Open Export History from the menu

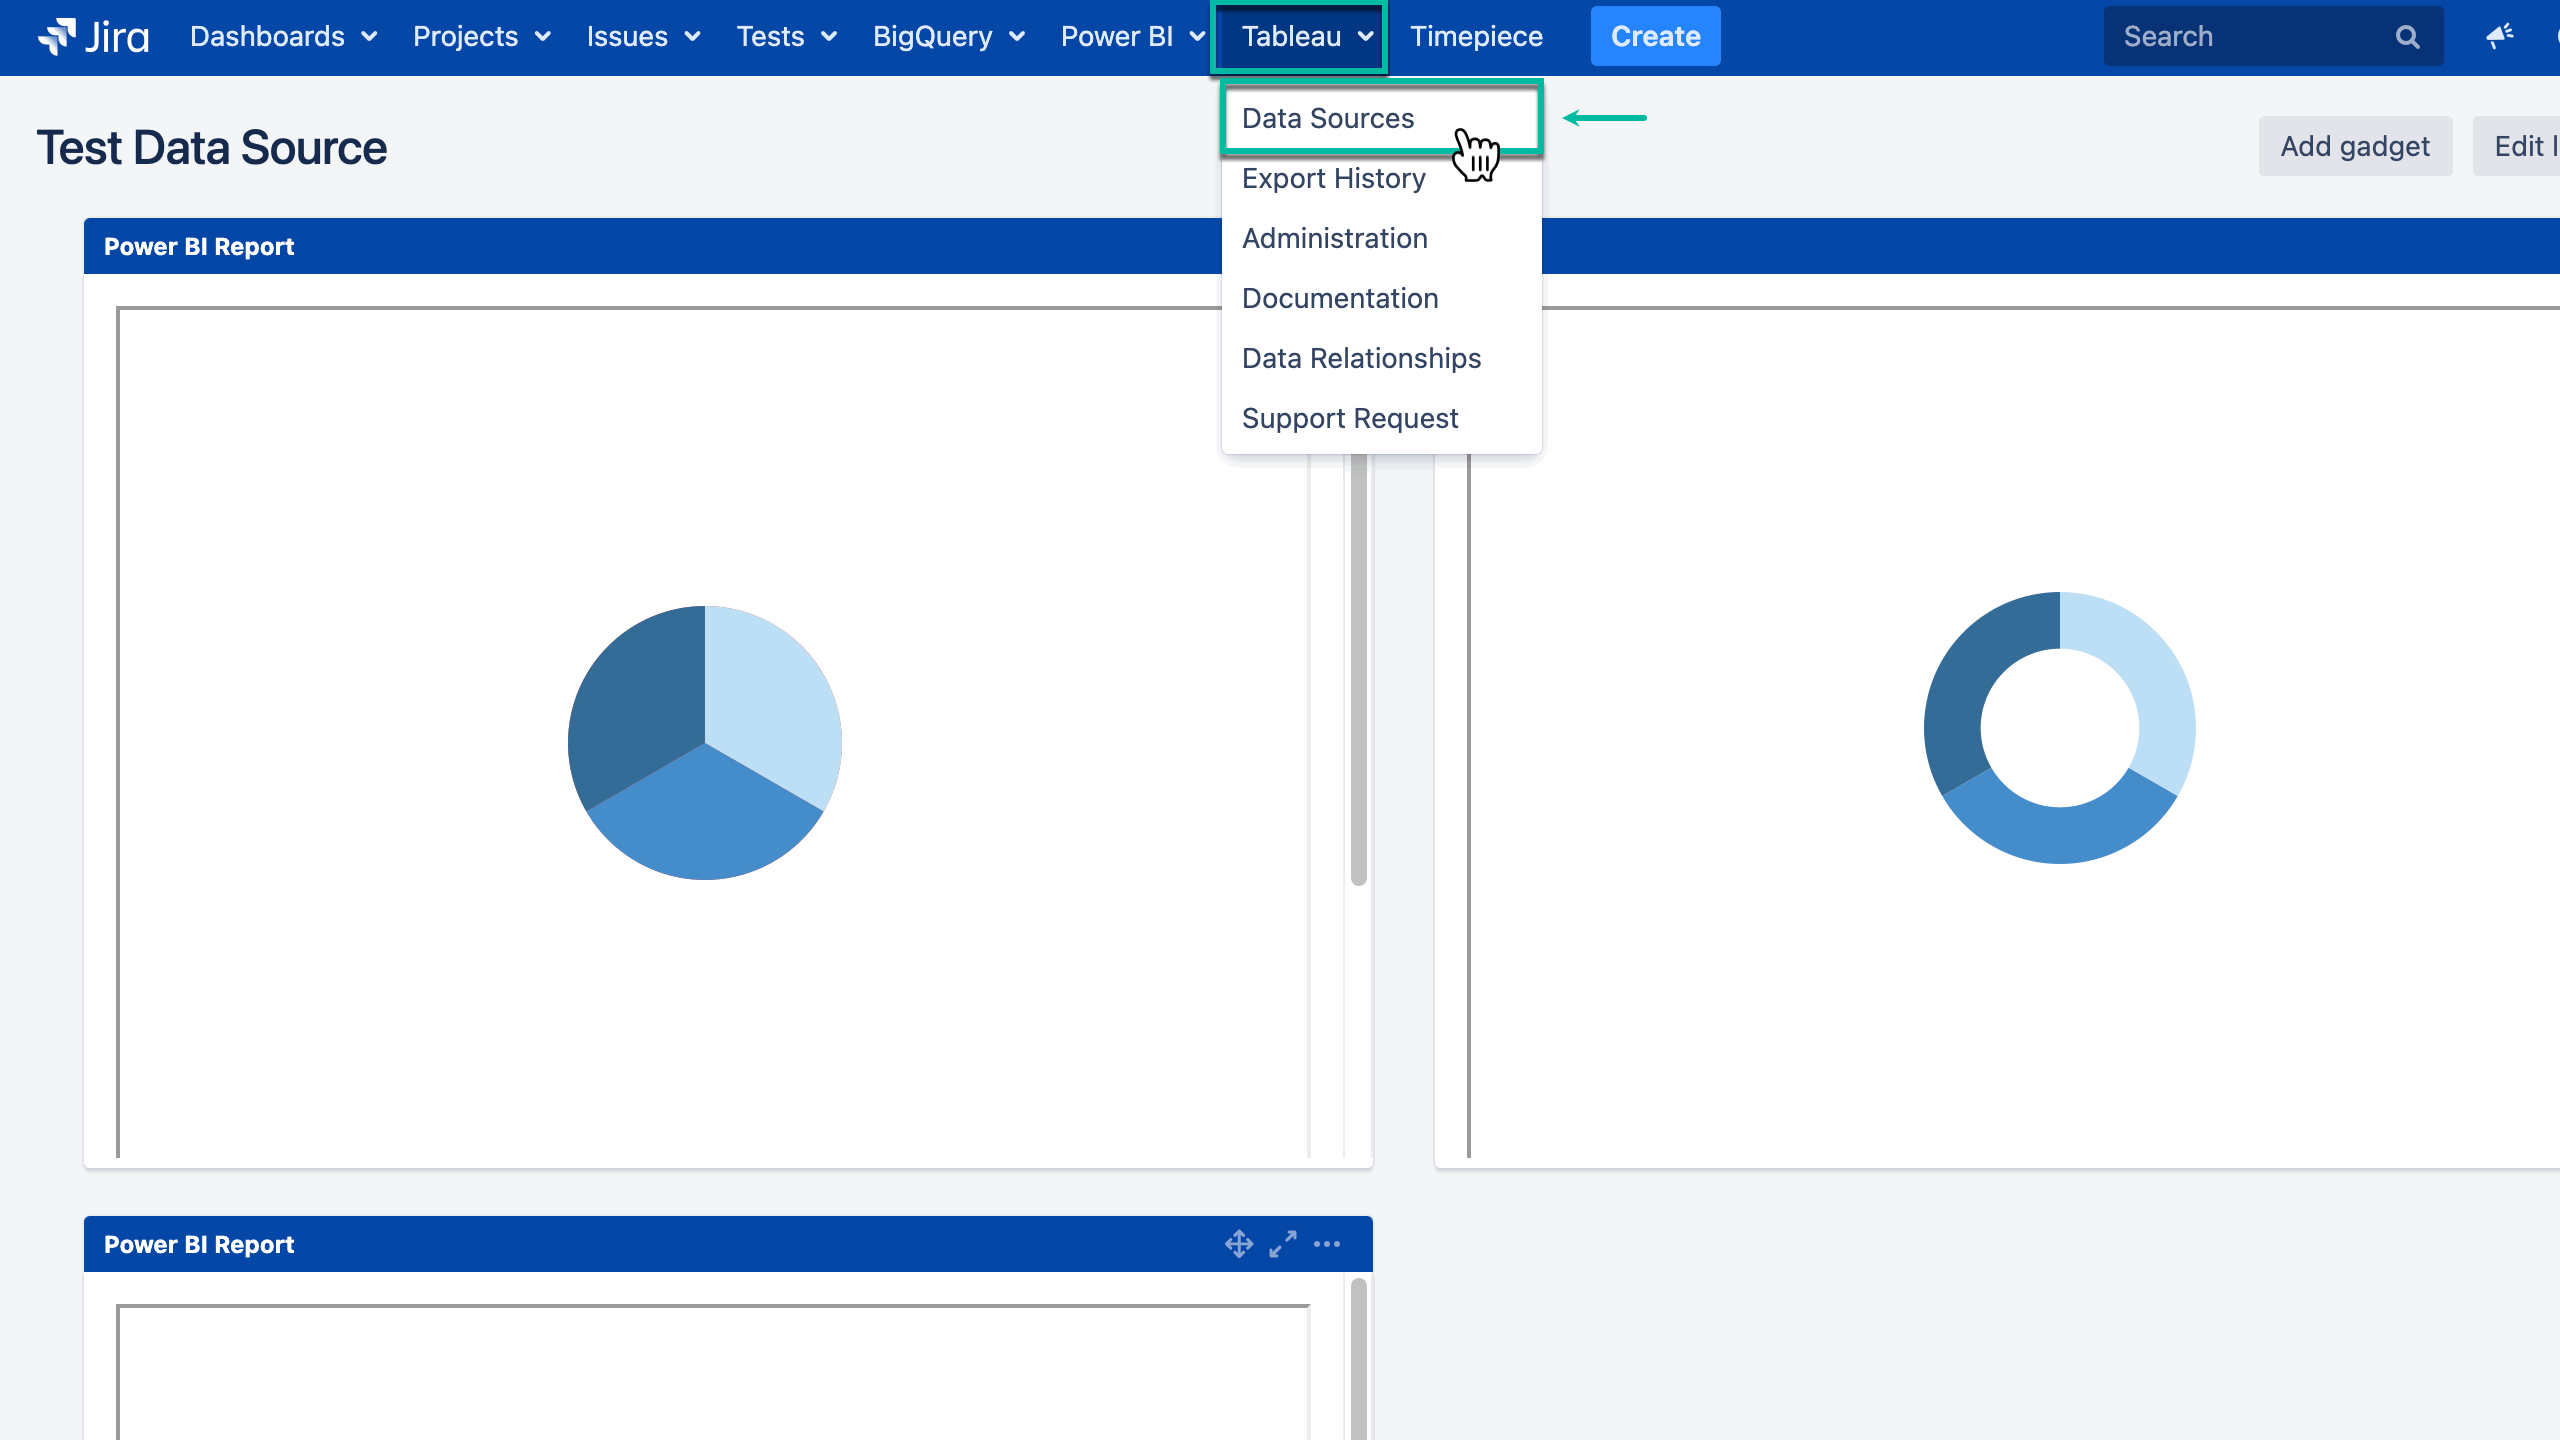[1333, 178]
